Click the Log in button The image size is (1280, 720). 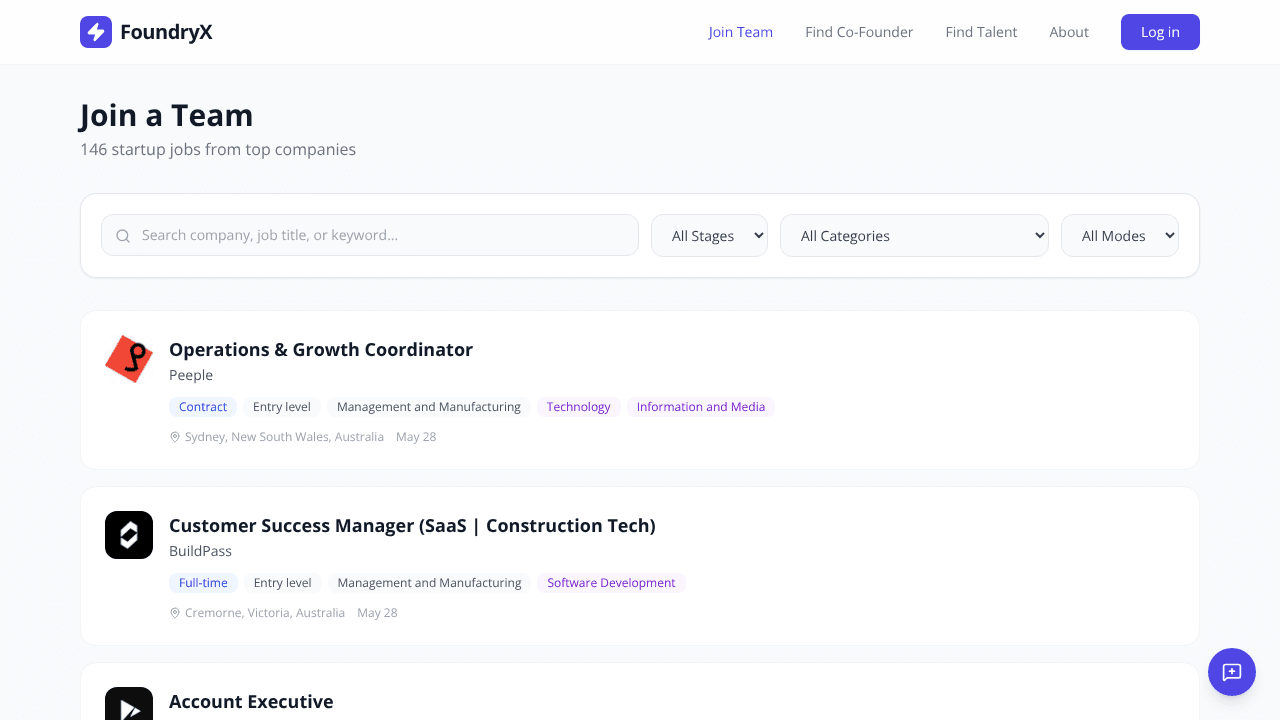pos(1160,32)
